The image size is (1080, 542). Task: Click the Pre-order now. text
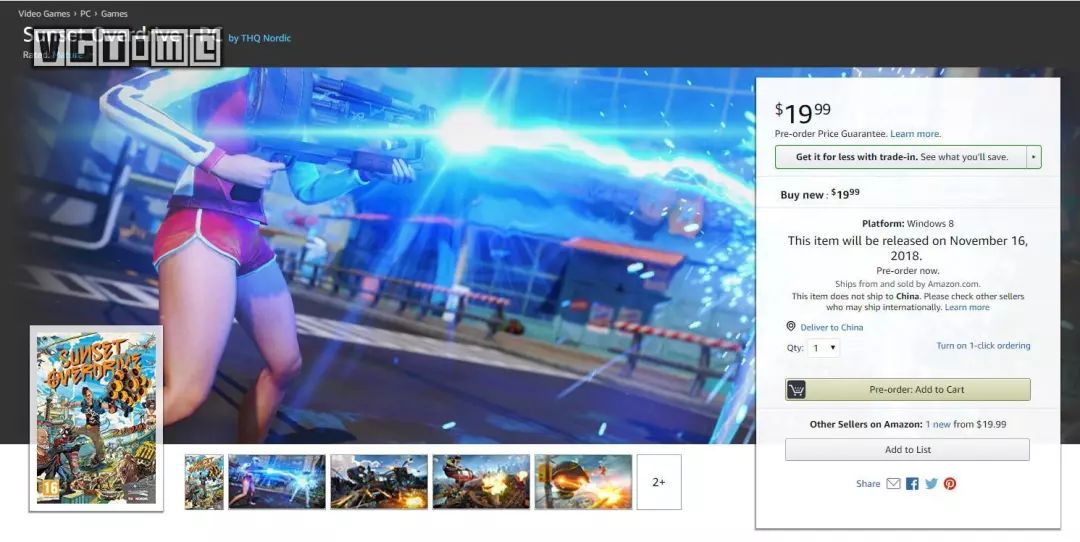pos(908,271)
